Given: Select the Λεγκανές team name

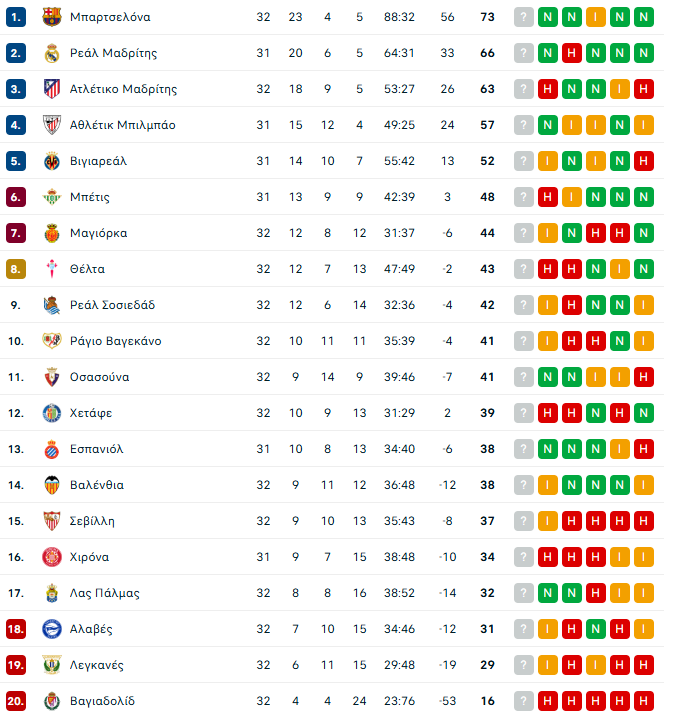Looking at the screenshot, I should coord(96,665).
